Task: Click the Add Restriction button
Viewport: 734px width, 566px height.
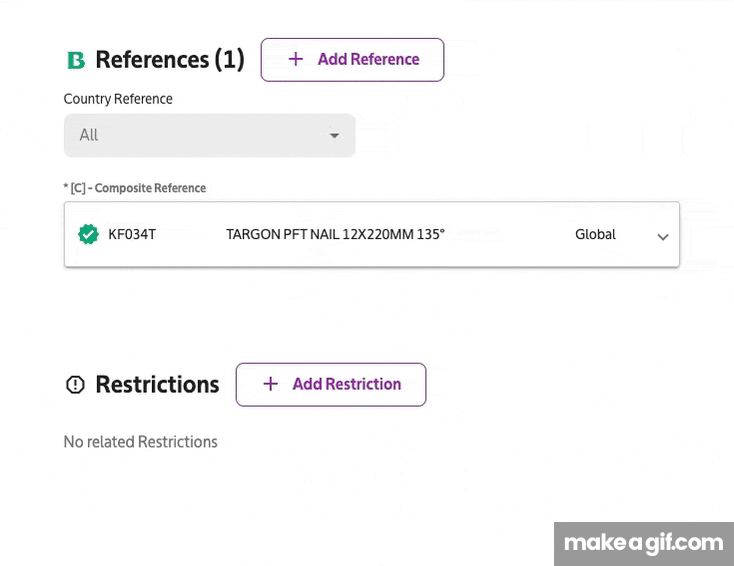Action: point(331,384)
